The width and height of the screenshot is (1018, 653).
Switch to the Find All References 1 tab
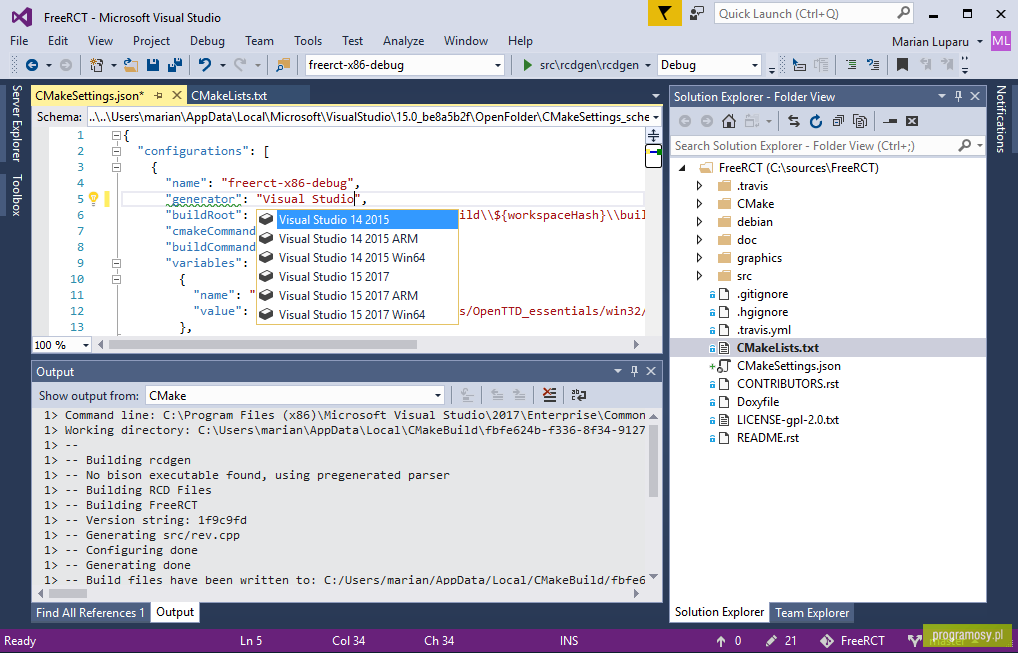pos(90,612)
